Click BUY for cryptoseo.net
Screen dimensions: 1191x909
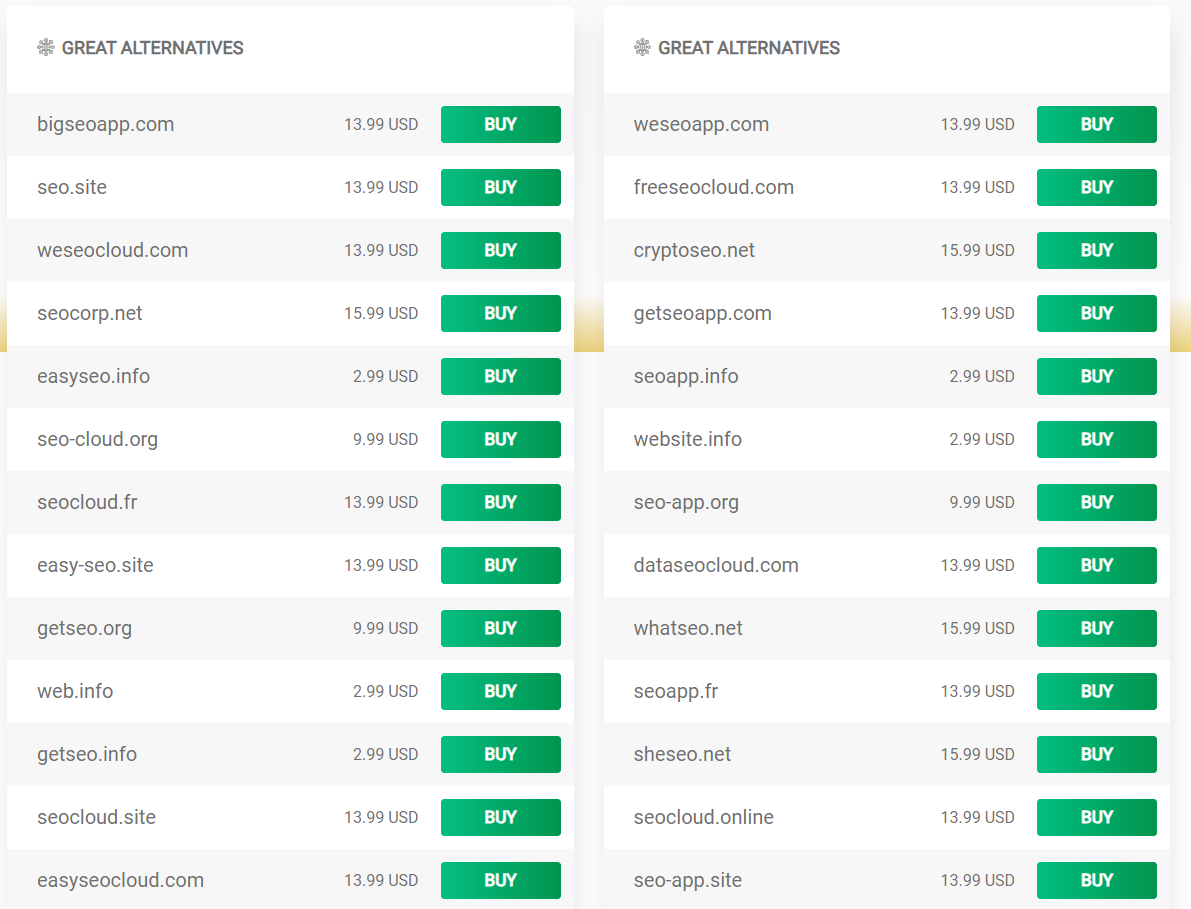click(1096, 250)
